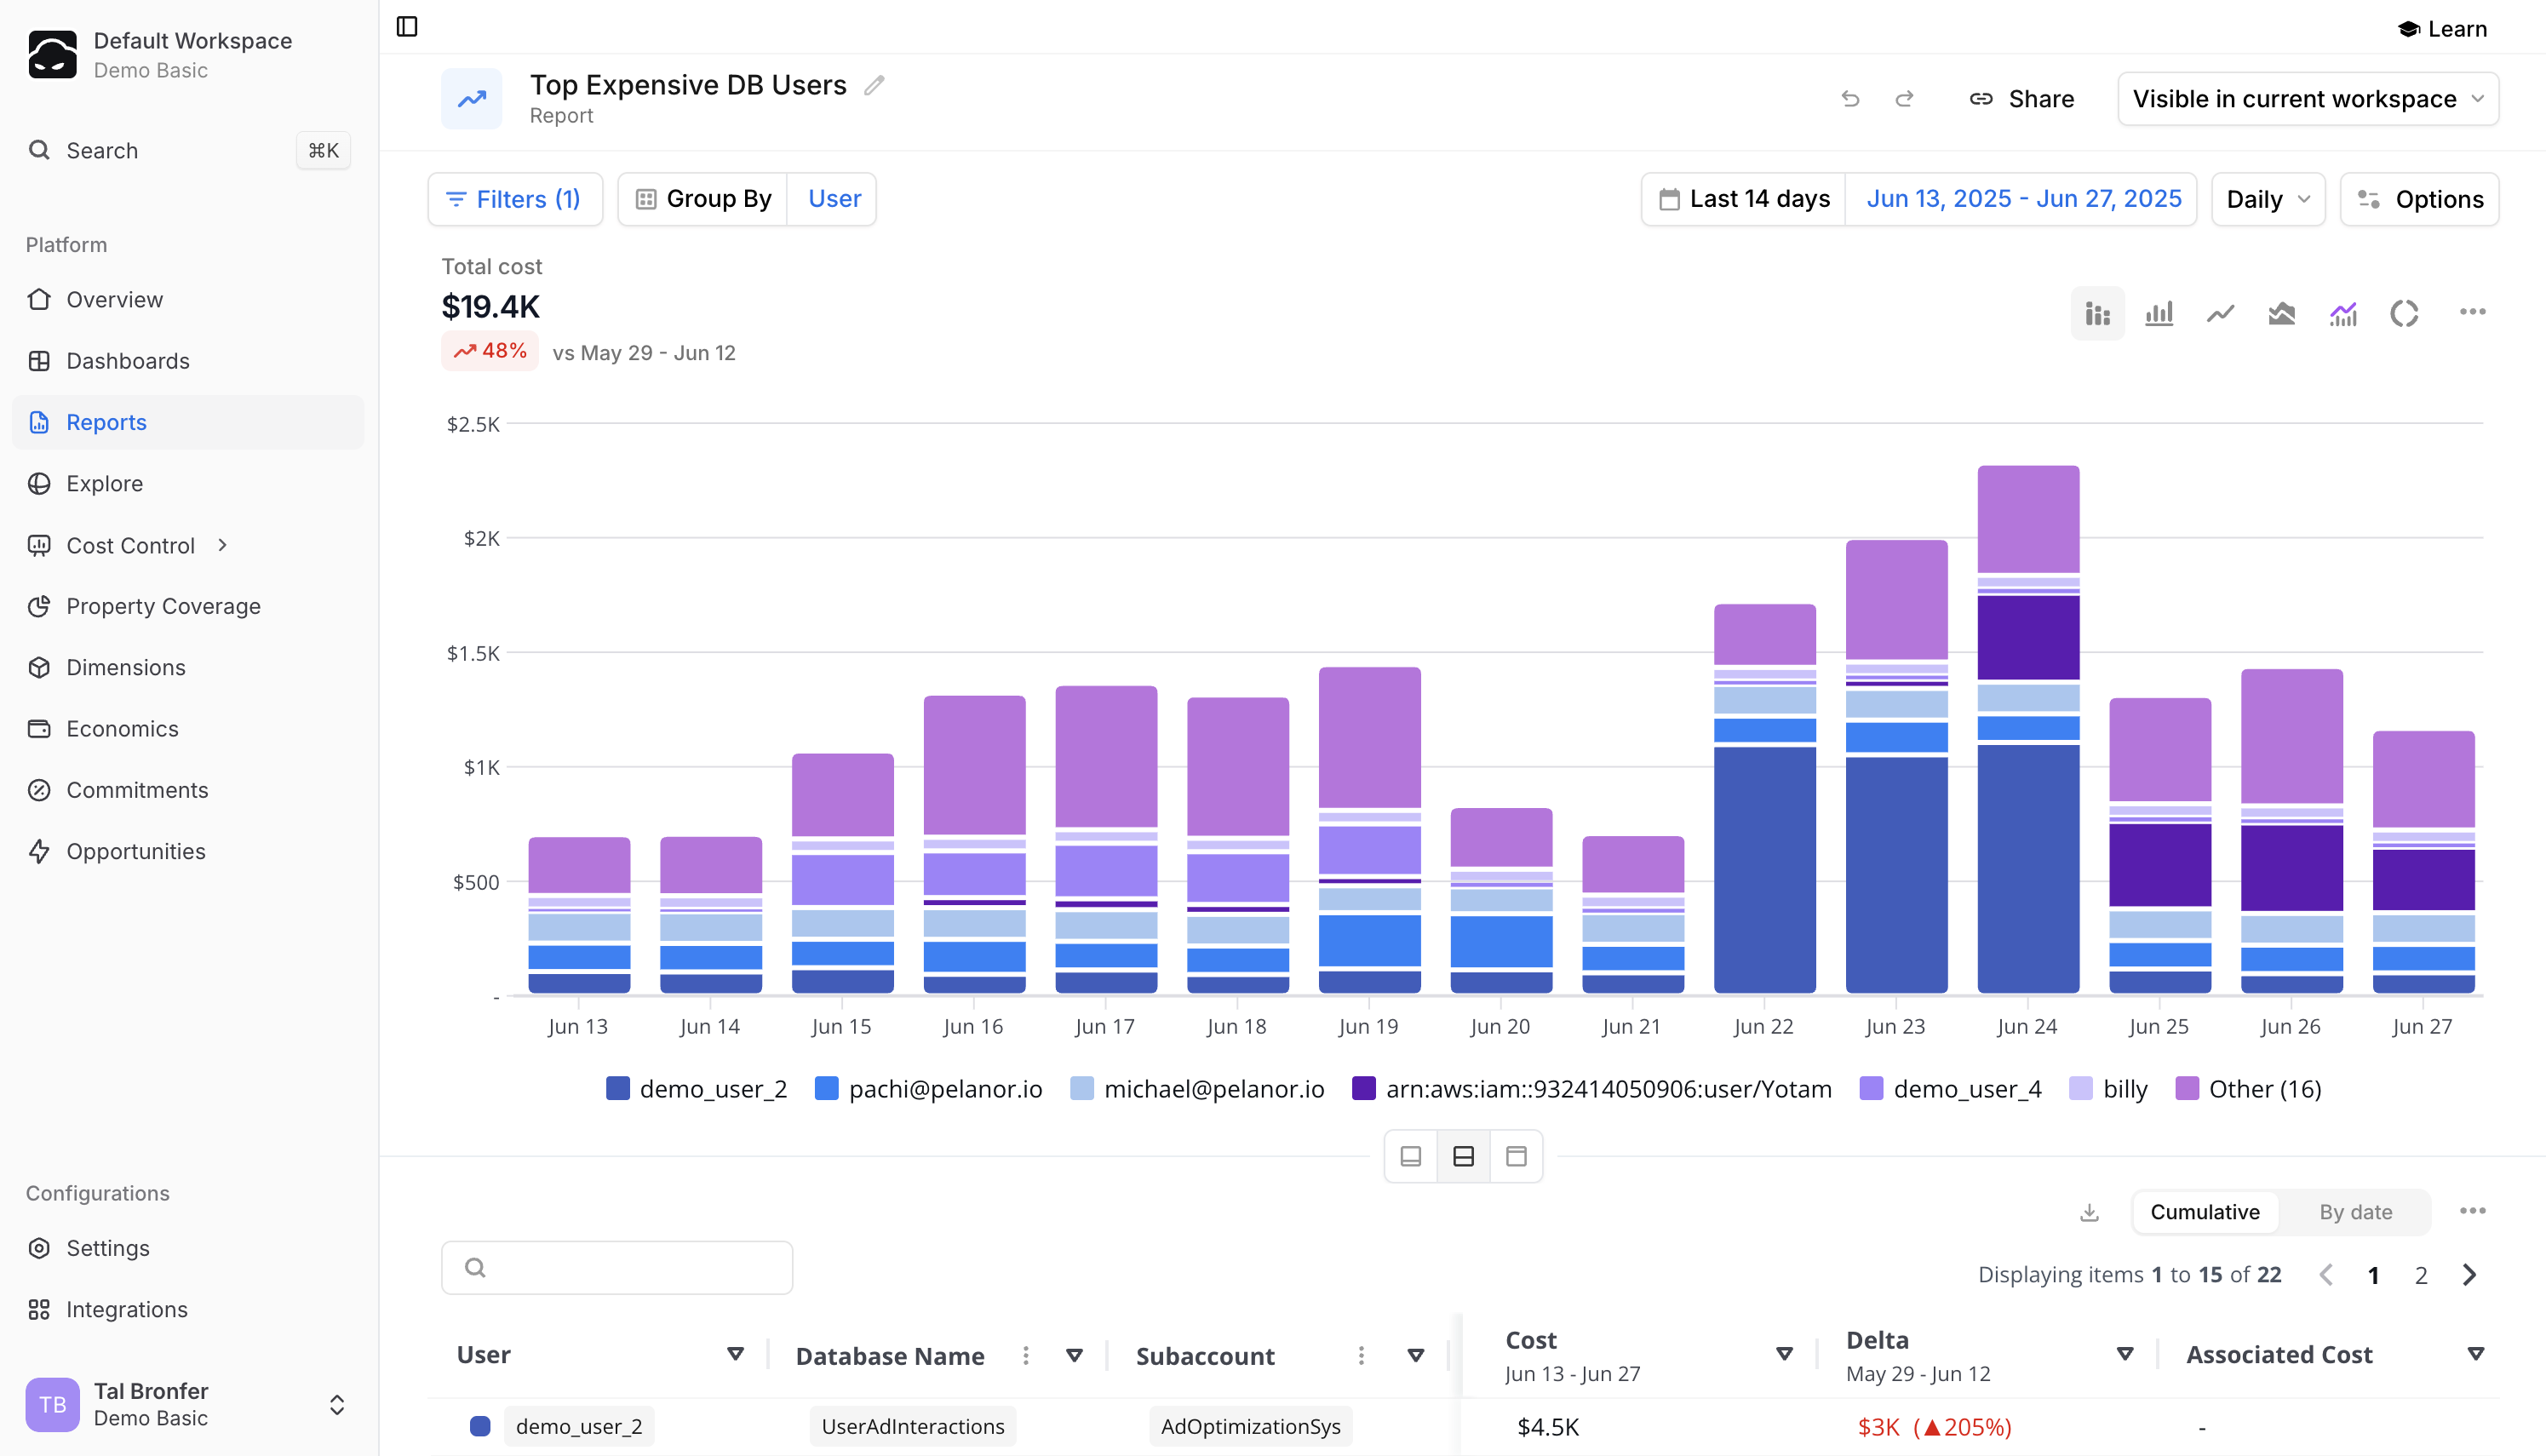
Task: Select the Cumulative table view
Action: 2204,1212
